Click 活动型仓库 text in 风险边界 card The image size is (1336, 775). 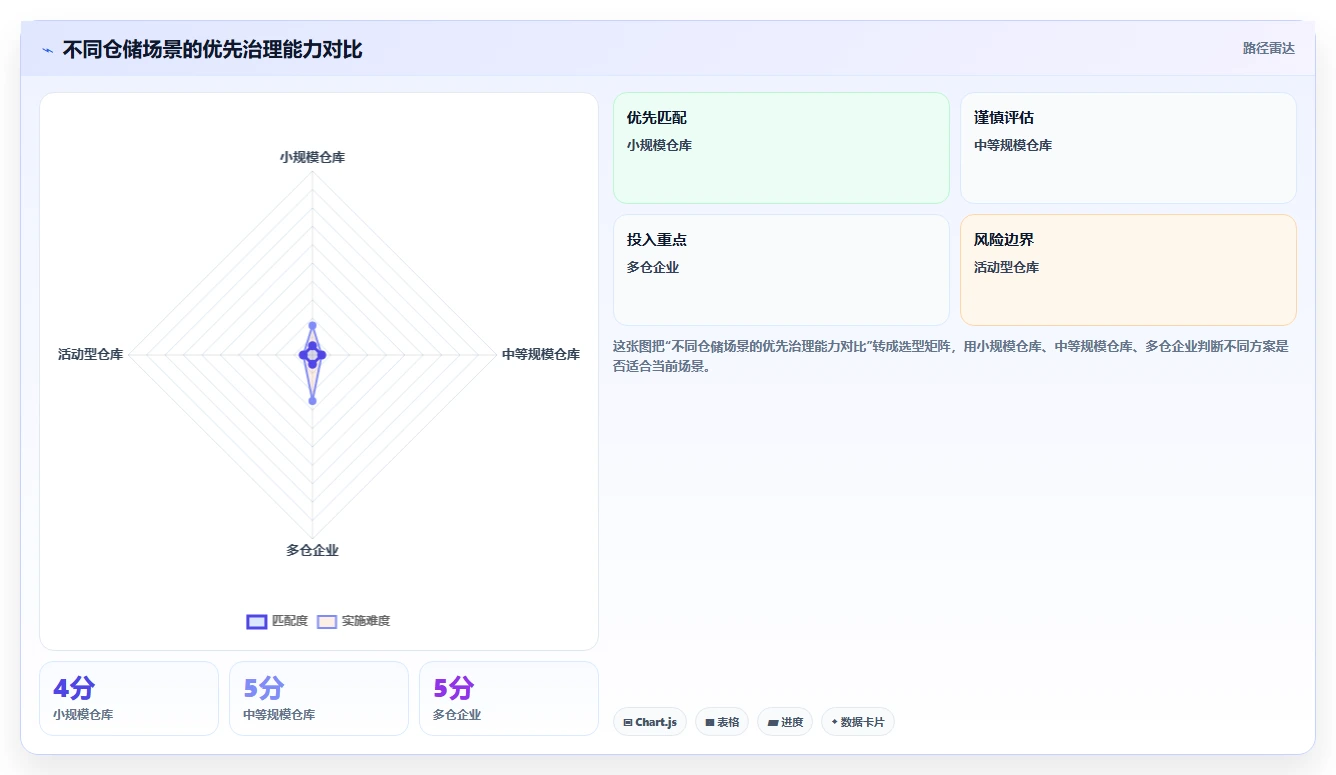[x=1006, y=267]
